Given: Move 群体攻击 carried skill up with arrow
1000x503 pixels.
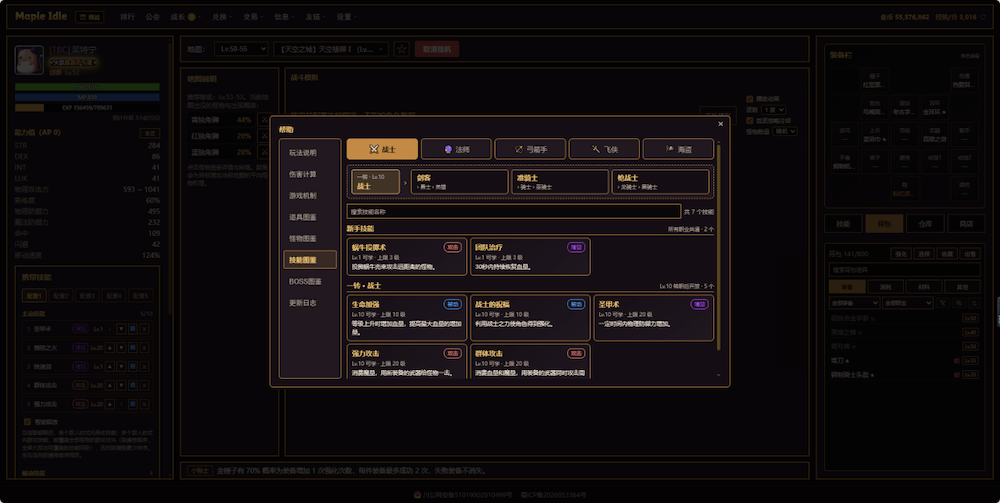Looking at the screenshot, I should coord(110,385).
